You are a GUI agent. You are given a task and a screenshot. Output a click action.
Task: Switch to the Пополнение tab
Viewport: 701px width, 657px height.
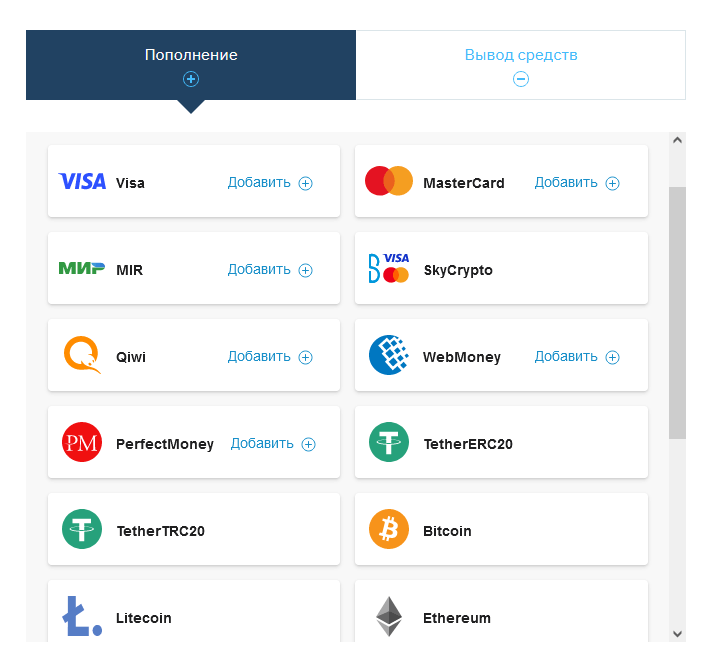click(x=191, y=64)
